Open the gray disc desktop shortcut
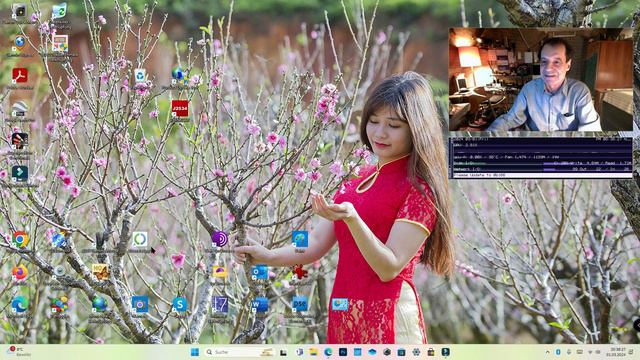 (x=60, y=271)
